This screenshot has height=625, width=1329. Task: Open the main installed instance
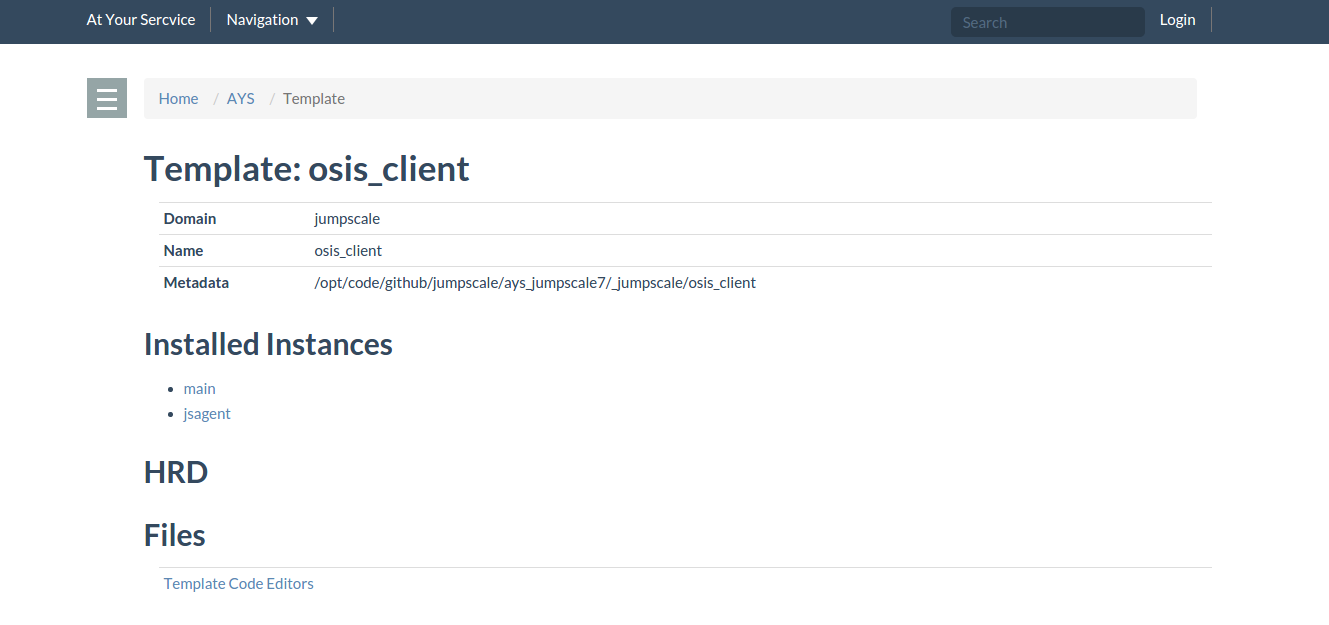tap(199, 388)
